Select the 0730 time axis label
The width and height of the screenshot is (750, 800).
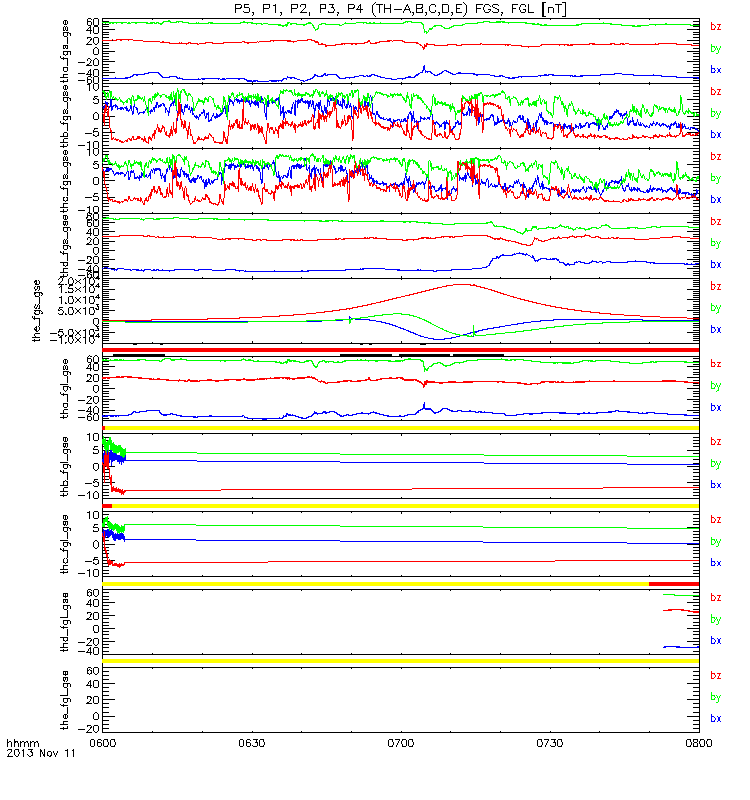point(549,743)
